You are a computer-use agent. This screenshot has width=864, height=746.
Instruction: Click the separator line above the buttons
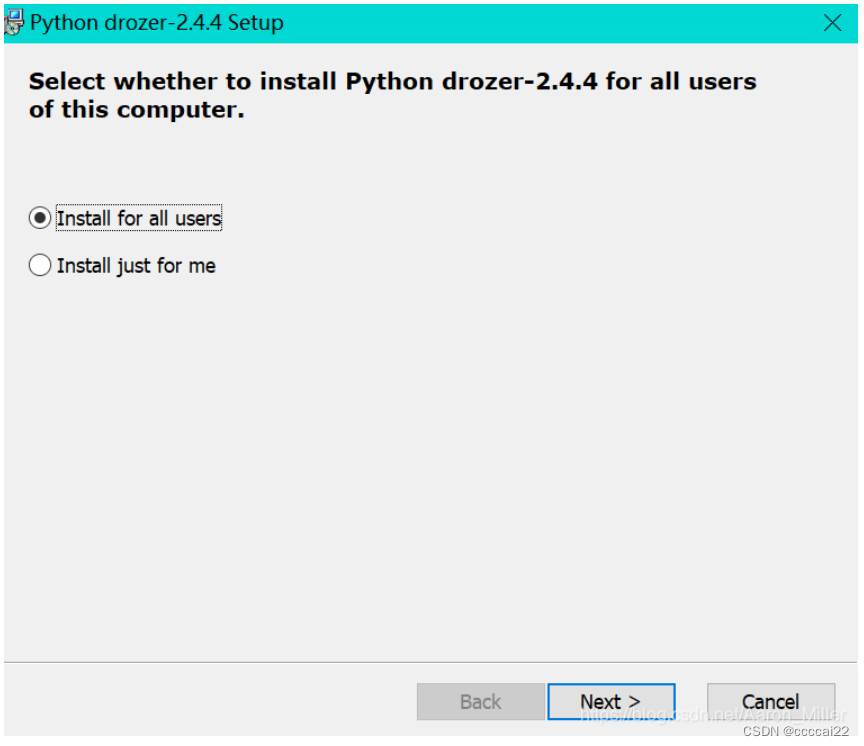pyautogui.click(x=430, y=662)
